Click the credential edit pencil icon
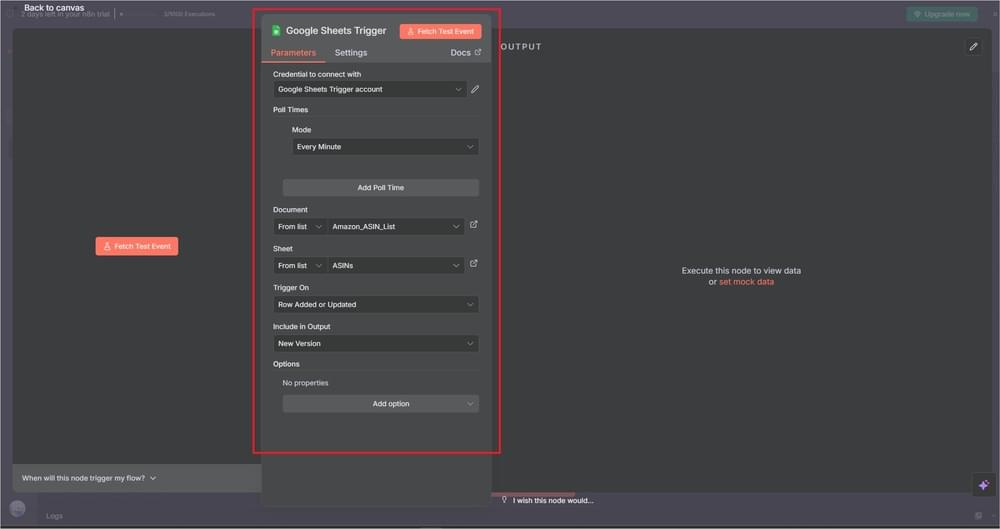The width and height of the screenshot is (1000, 529). click(x=475, y=89)
